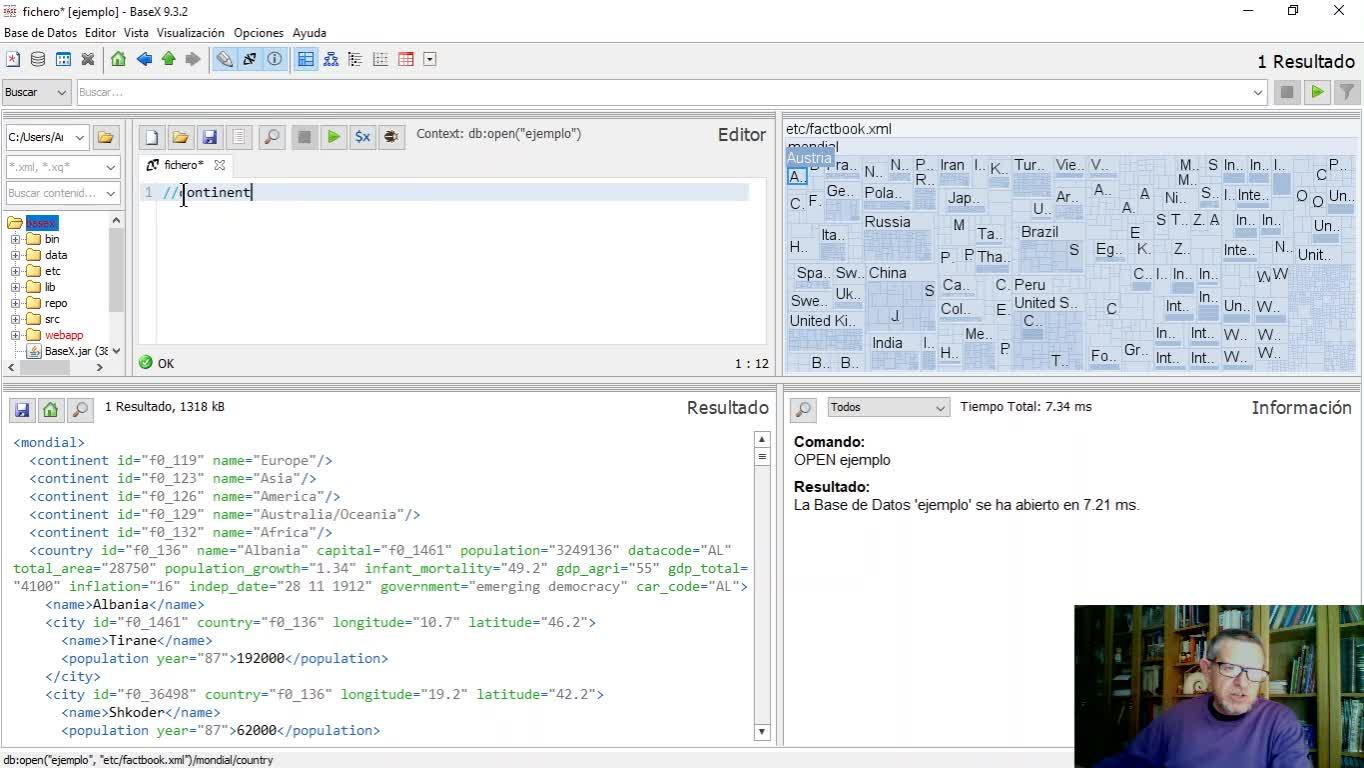The image size is (1364, 768).
Task: Toggle the Tree view icon in the toolbar
Action: pos(331,59)
